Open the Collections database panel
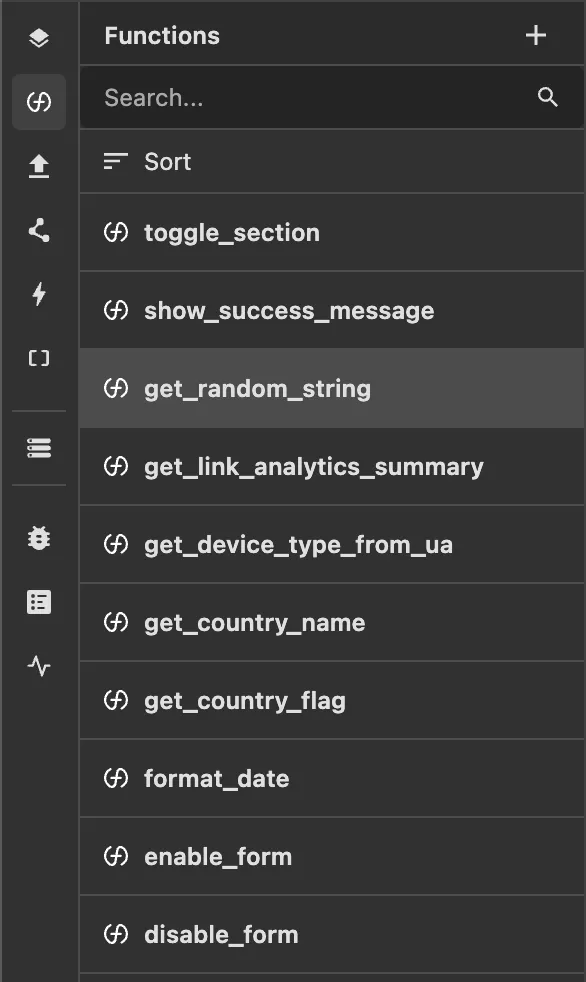Screen dimensions: 586x982 pos(39,447)
